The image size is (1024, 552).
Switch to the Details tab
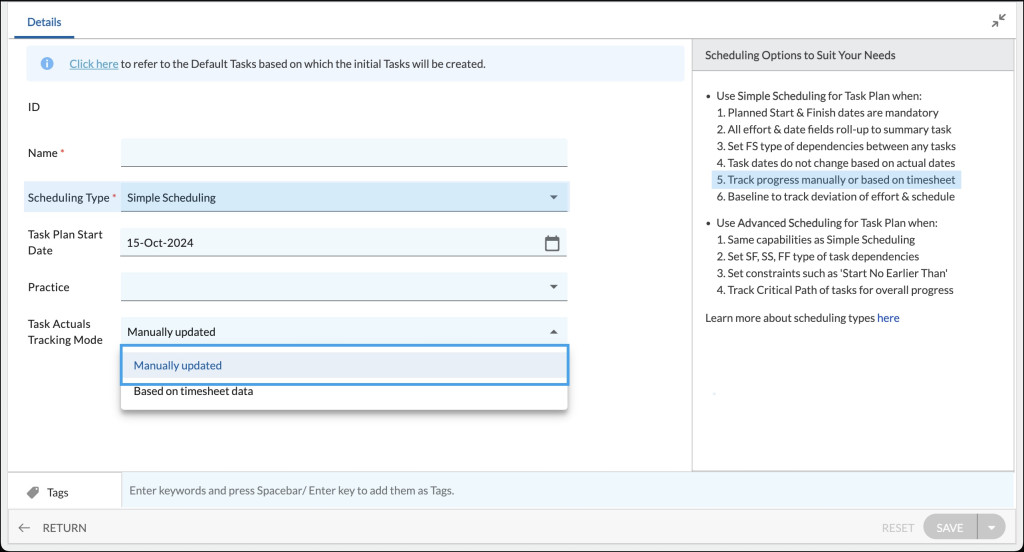44,22
